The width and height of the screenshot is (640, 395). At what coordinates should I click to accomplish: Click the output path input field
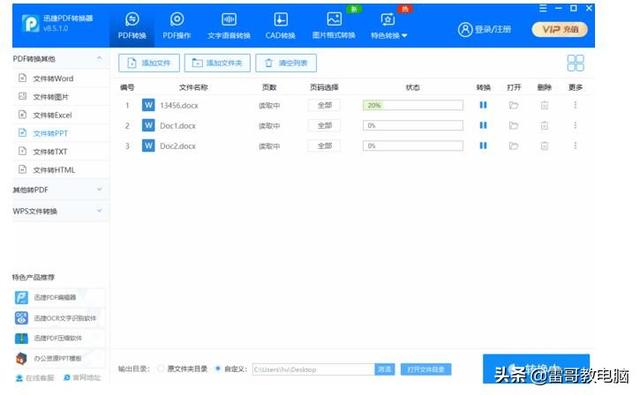click(x=313, y=369)
